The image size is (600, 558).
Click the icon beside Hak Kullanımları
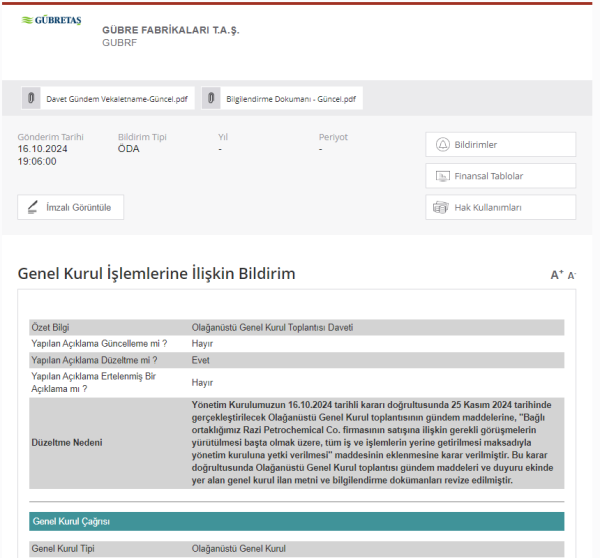[441, 208]
